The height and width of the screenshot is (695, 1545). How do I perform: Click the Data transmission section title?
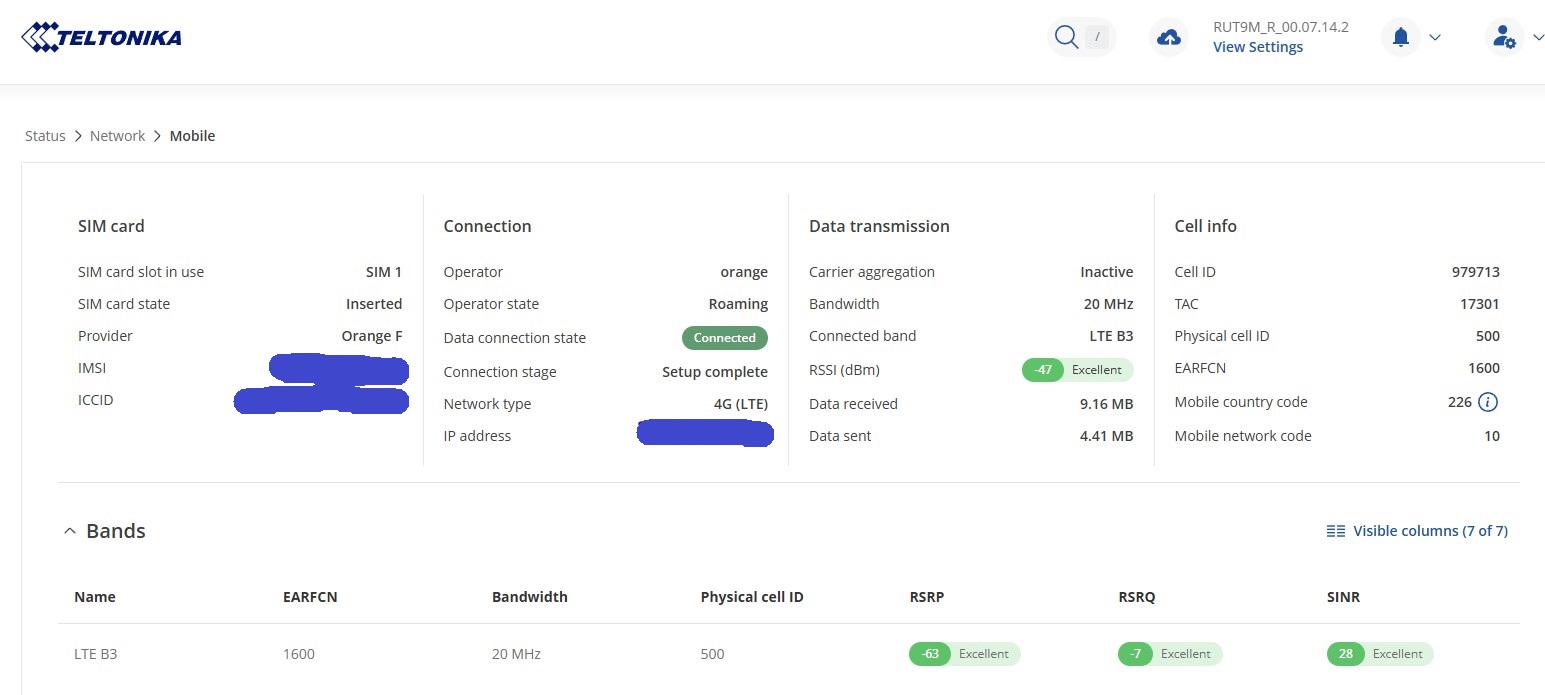[879, 226]
